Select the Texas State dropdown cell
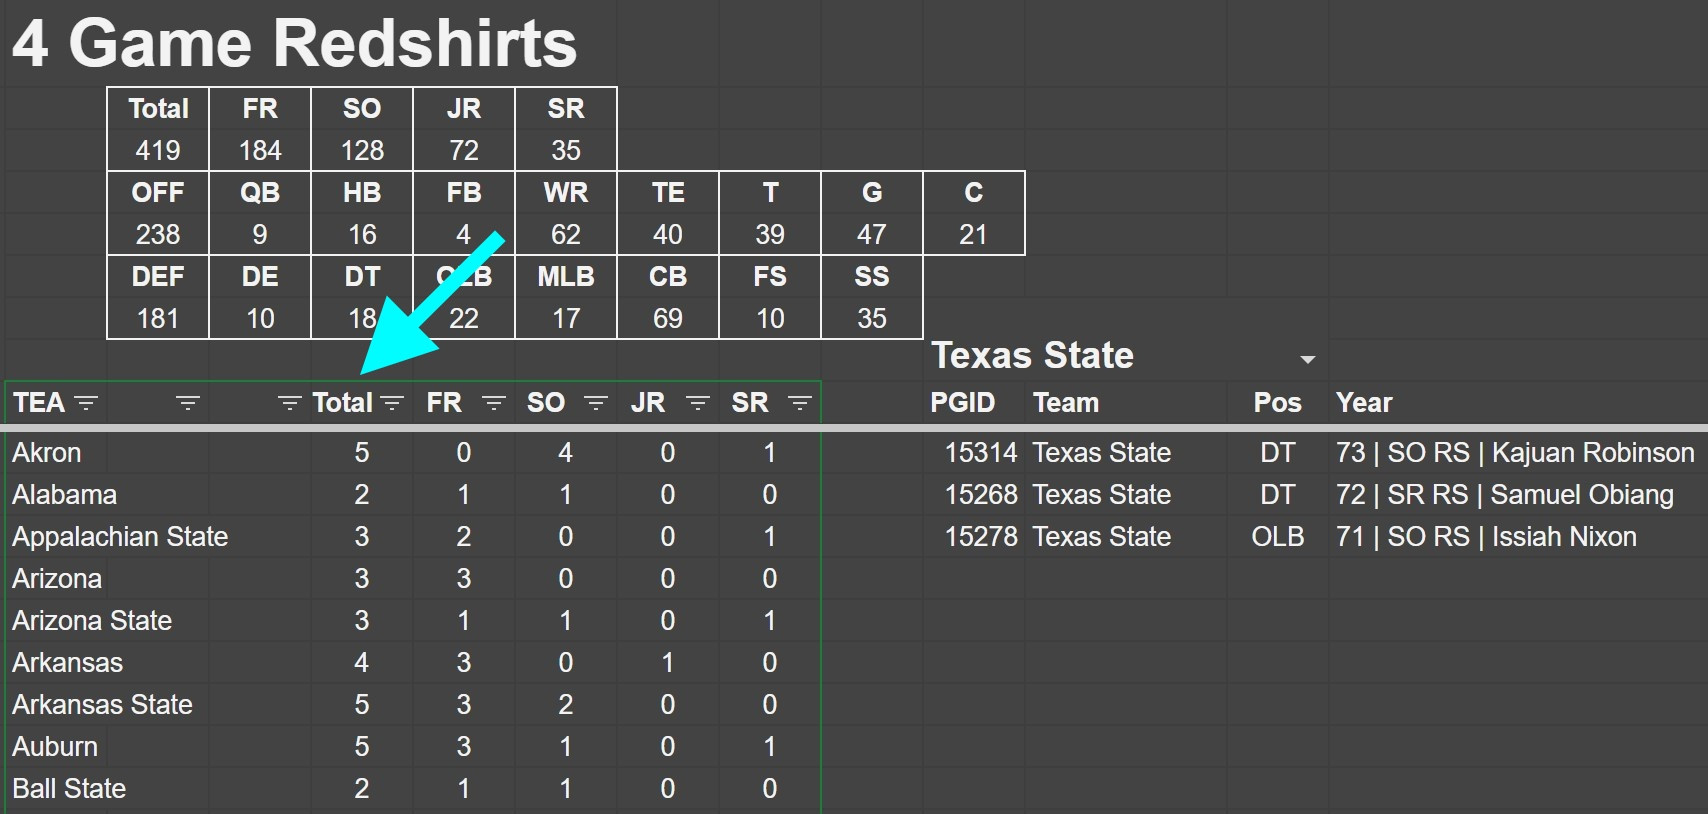Image resolution: width=1708 pixels, height=814 pixels. click(1100, 356)
